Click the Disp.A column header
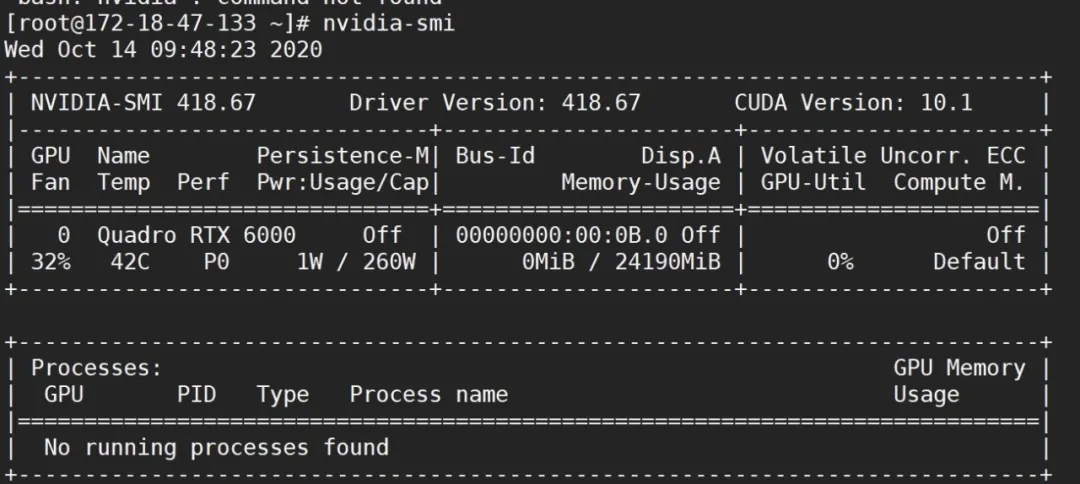The height and width of the screenshot is (484, 1080). pos(681,156)
